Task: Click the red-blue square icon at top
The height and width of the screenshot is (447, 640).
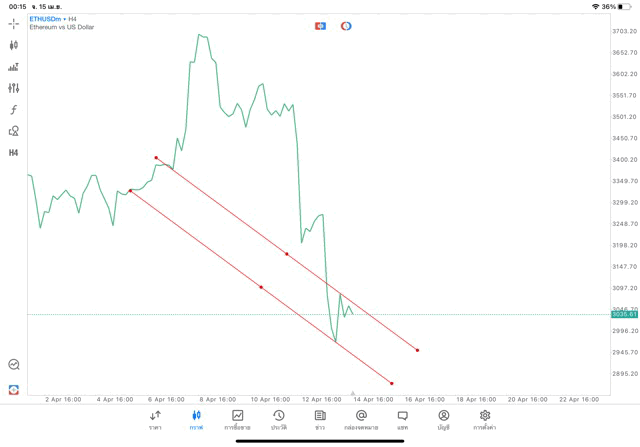Action: (x=321, y=26)
